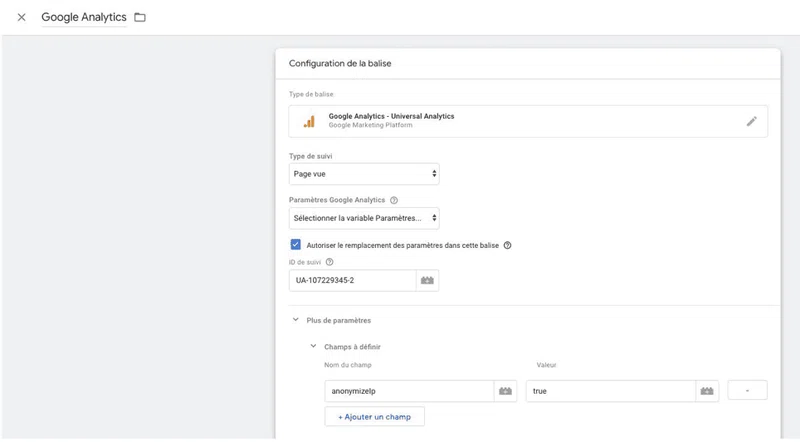This screenshot has height=442, width=800.
Task: Click the pencil icon to edit tag type
Action: pyautogui.click(x=751, y=121)
